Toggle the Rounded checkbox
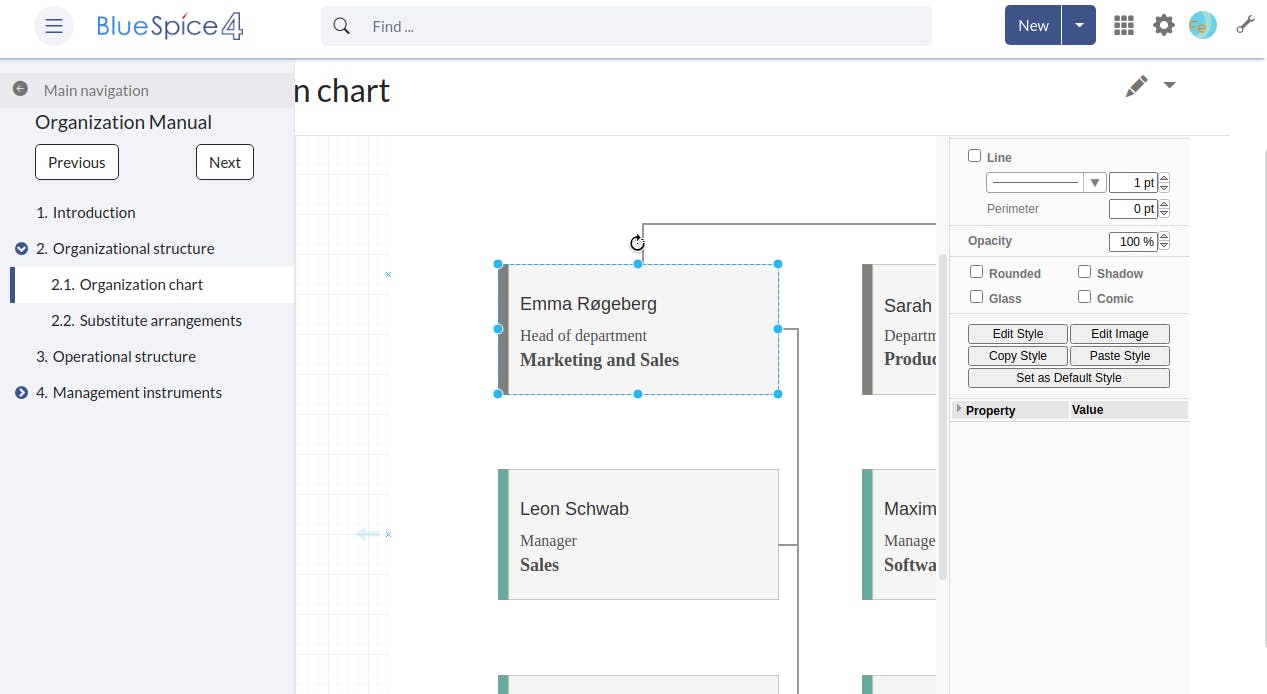Image resolution: width=1267 pixels, height=694 pixels. [x=977, y=272]
